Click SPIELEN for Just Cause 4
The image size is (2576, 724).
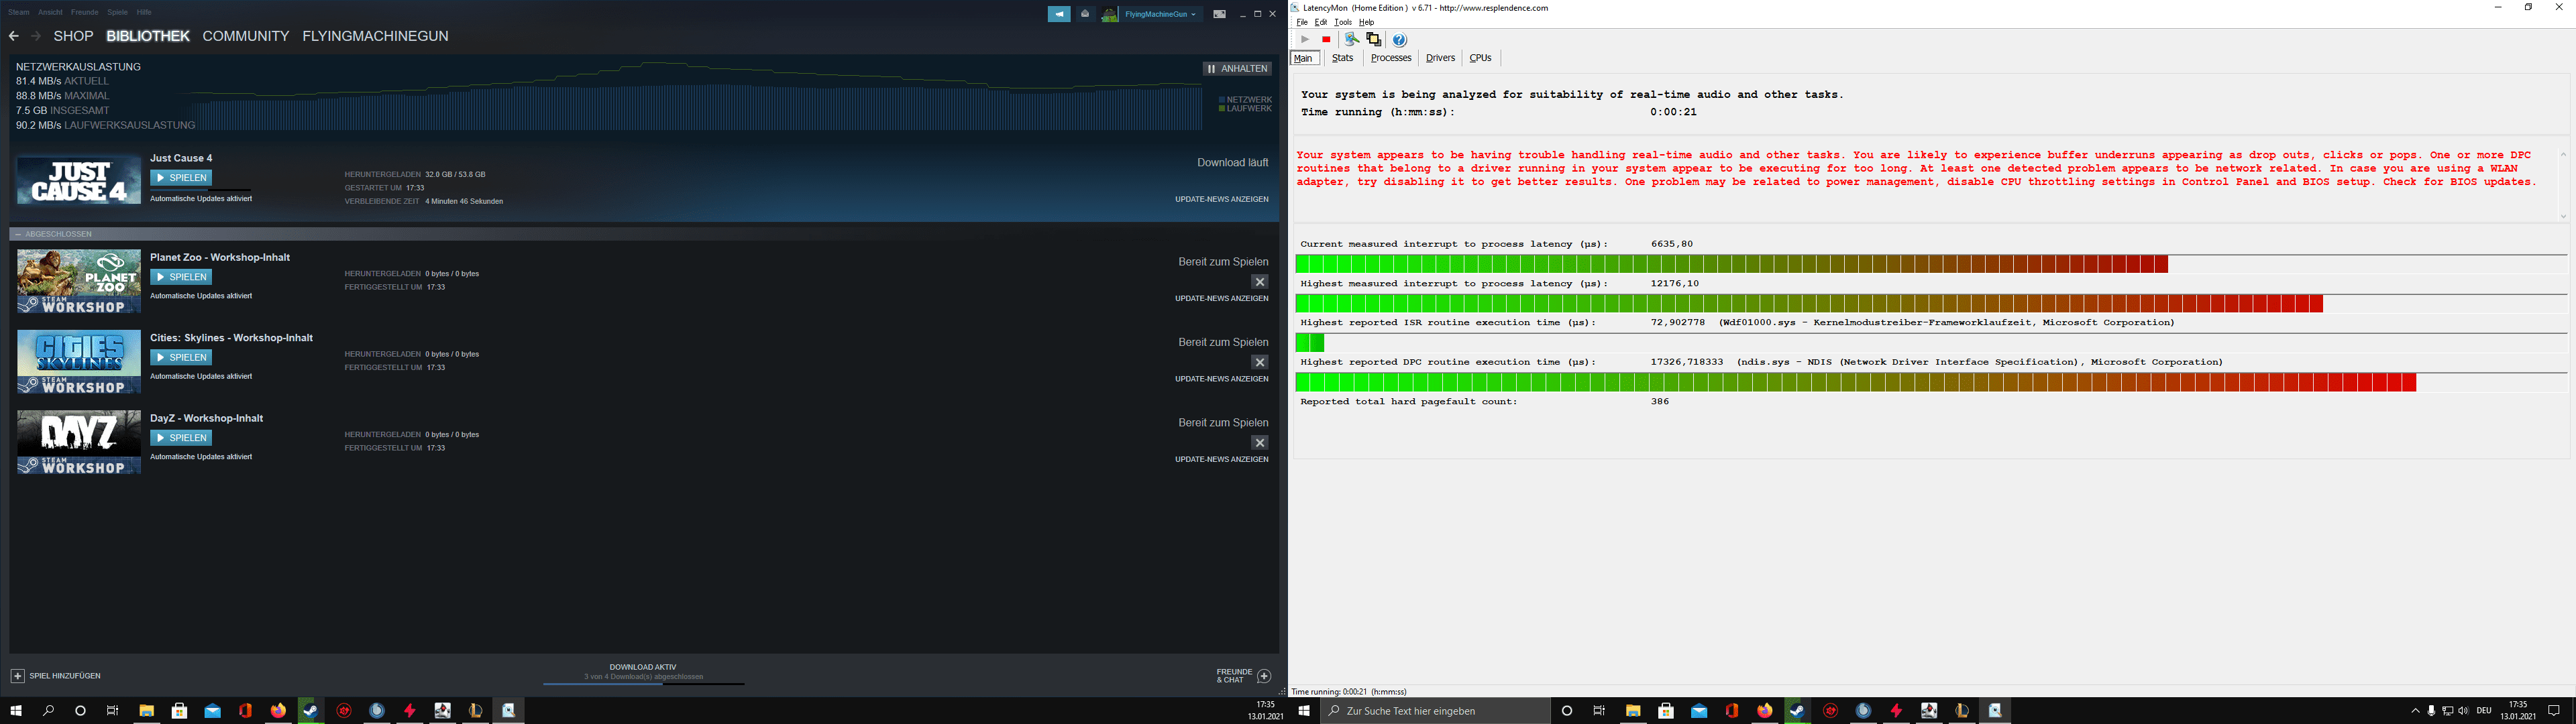(181, 178)
